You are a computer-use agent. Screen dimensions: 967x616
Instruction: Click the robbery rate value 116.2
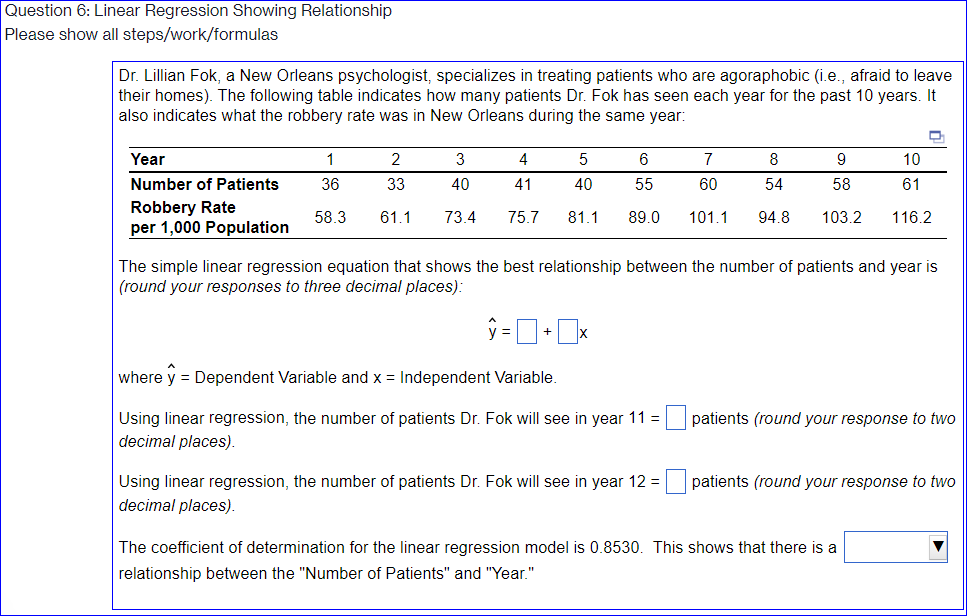tap(911, 217)
